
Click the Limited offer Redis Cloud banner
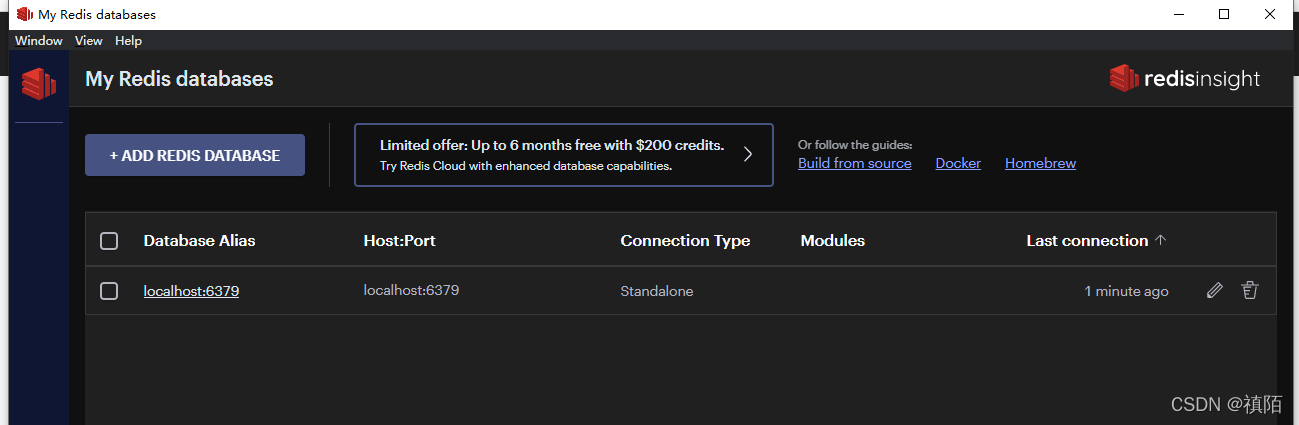564,155
